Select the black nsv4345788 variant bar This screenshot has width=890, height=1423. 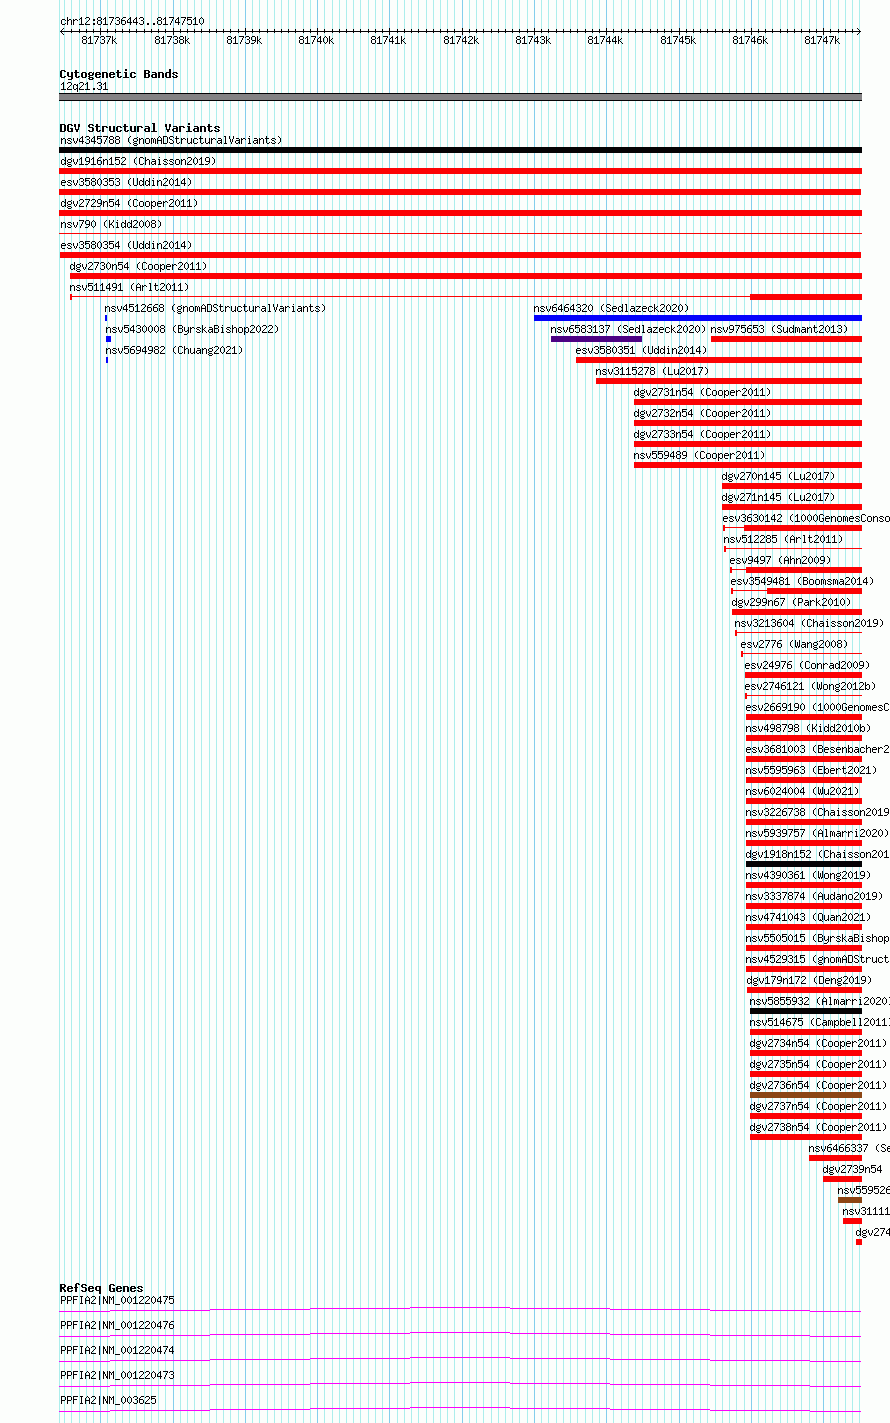coord(460,150)
